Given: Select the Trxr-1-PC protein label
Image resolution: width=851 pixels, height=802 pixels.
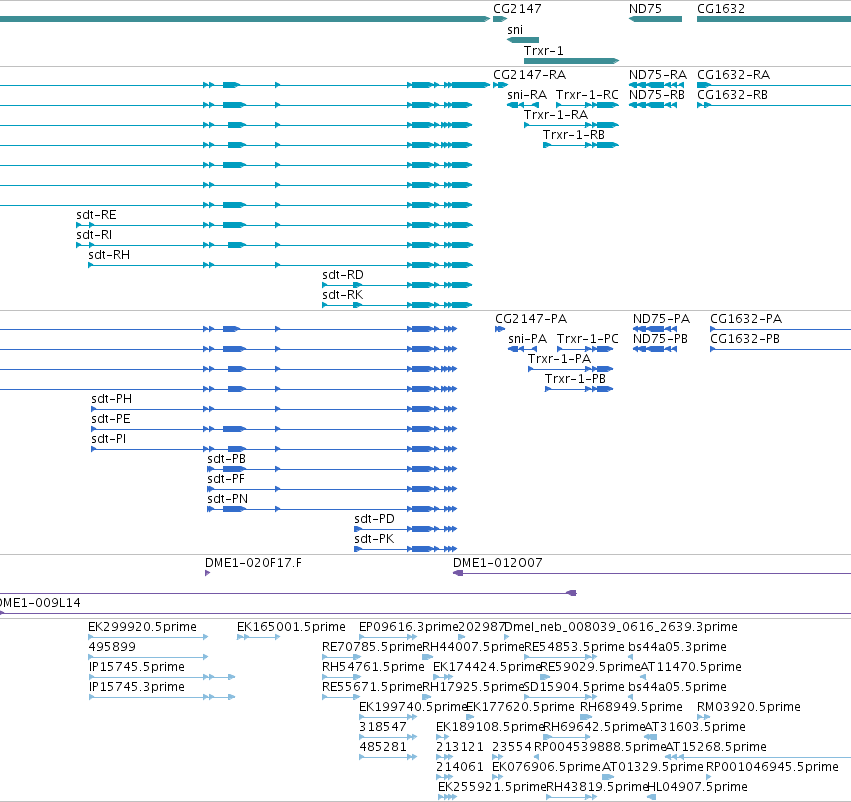Looking at the screenshot, I should pos(588,339).
